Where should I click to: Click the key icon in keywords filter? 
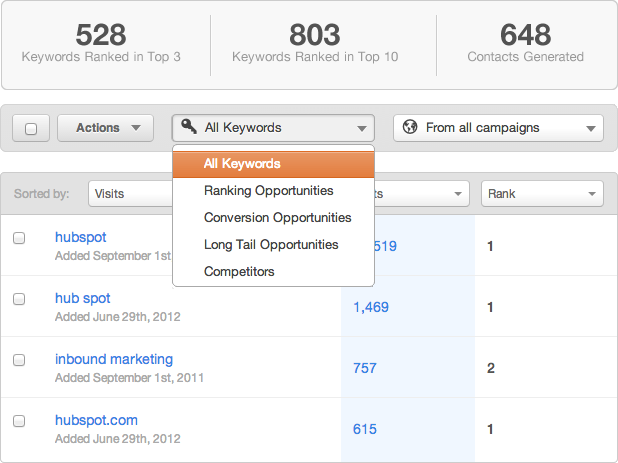click(x=188, y=127)
